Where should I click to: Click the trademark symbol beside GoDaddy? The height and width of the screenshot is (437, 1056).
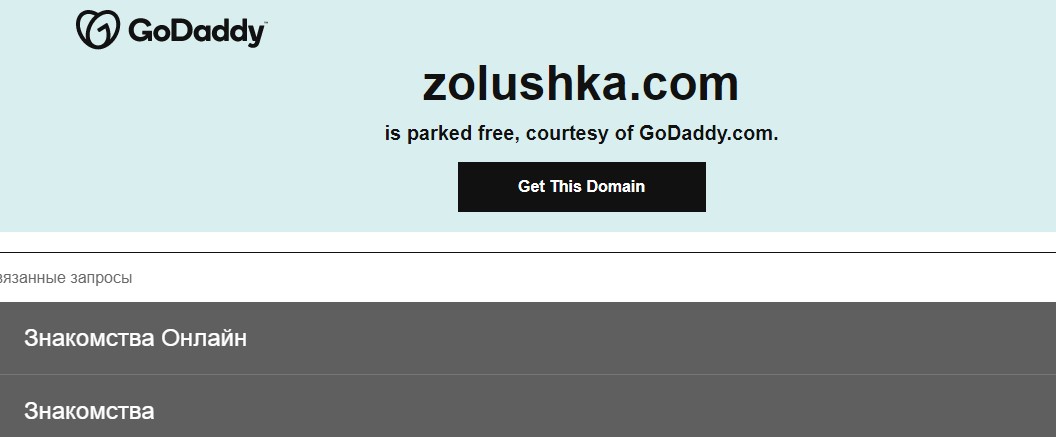pos(265,22)
